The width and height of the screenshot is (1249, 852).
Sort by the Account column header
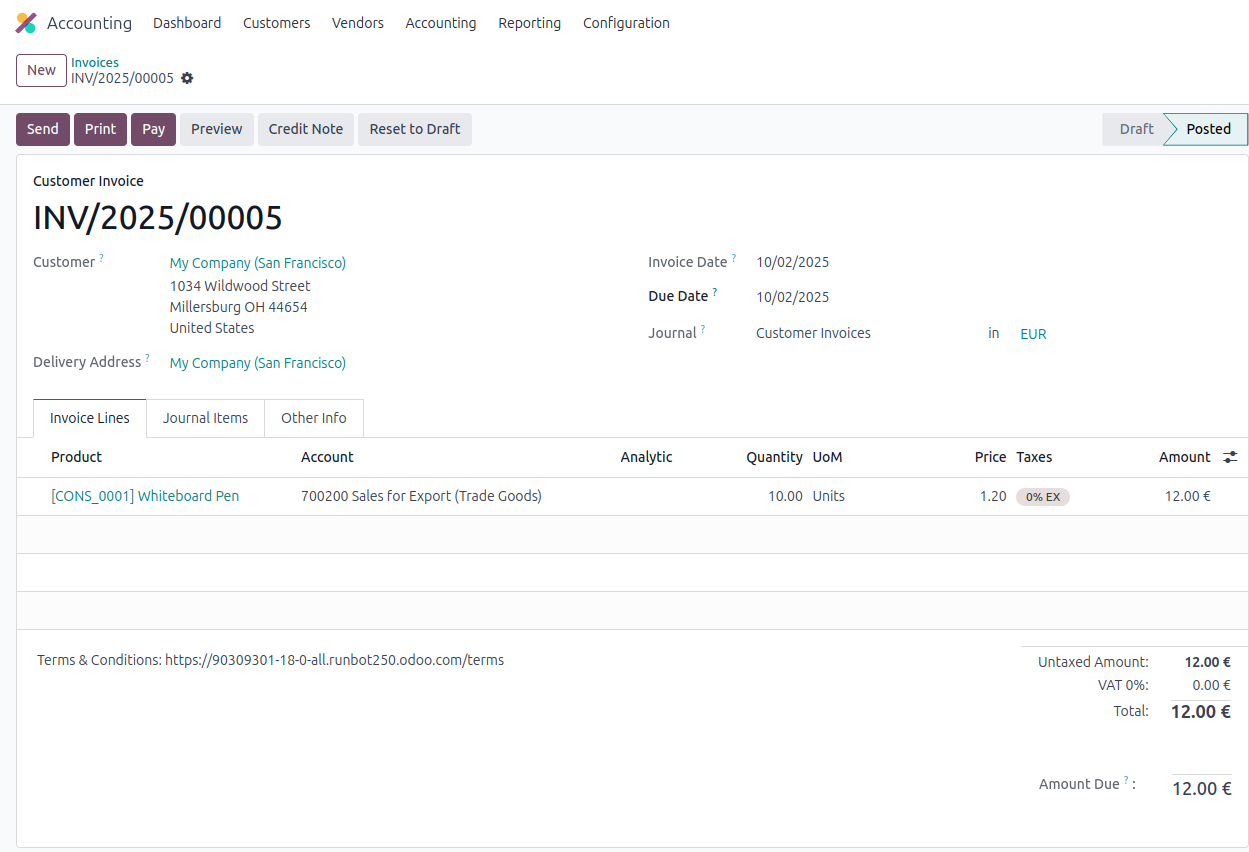coord(327,457)
